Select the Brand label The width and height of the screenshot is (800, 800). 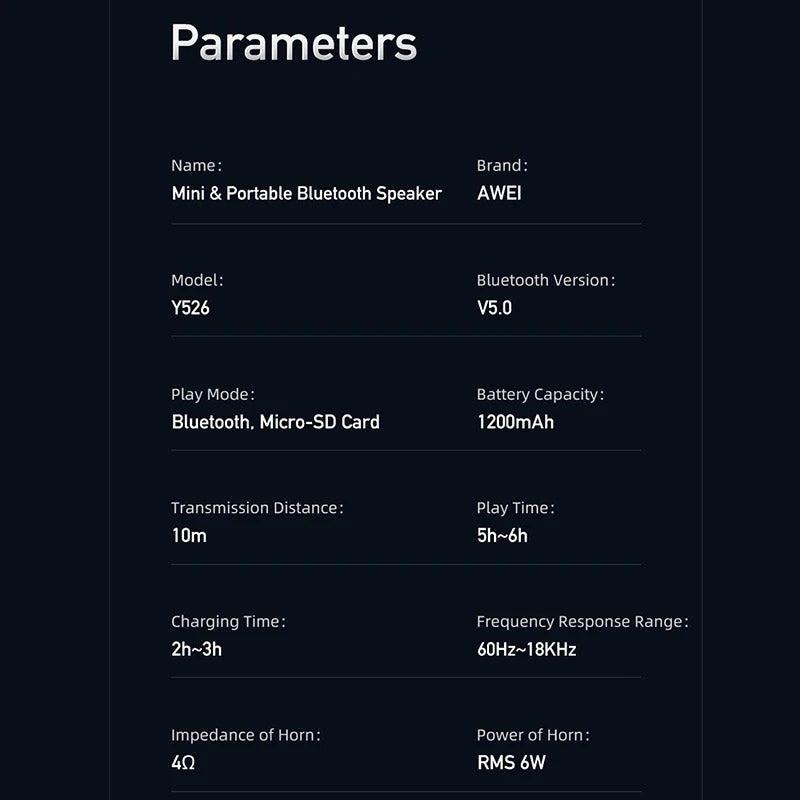[x=501, y=166]
